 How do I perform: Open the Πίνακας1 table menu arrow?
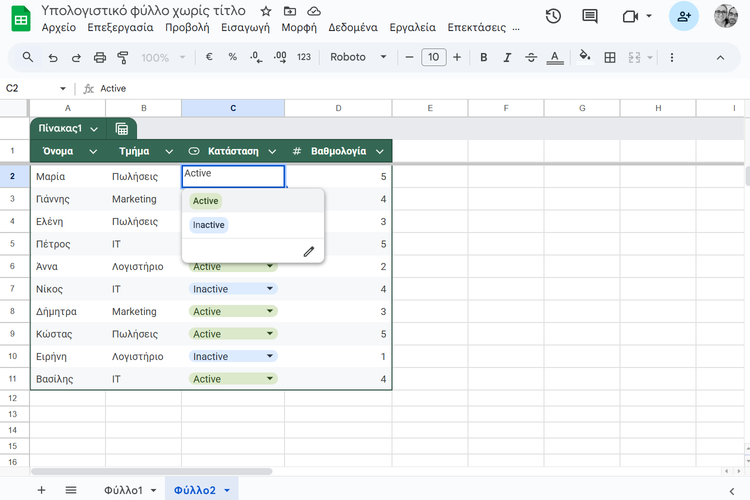[94, 129]
